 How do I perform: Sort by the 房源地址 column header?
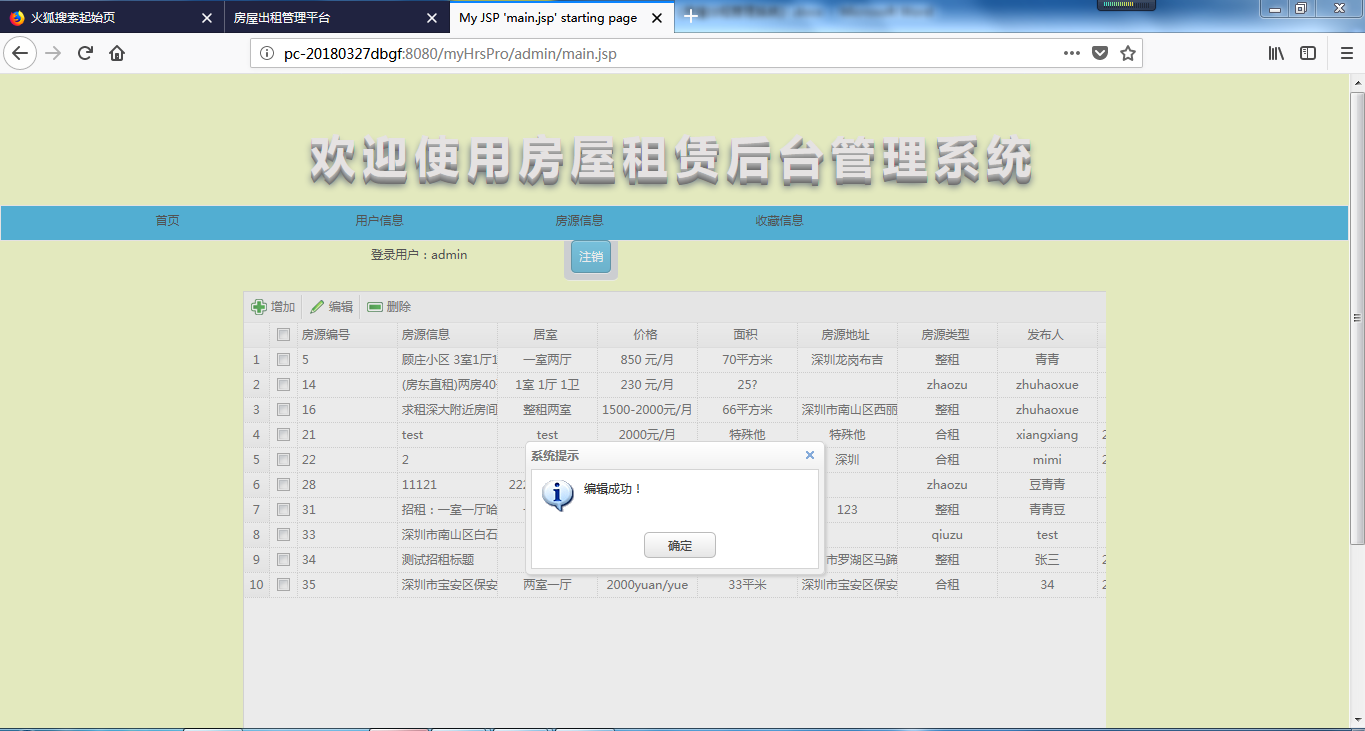point(847,335)
